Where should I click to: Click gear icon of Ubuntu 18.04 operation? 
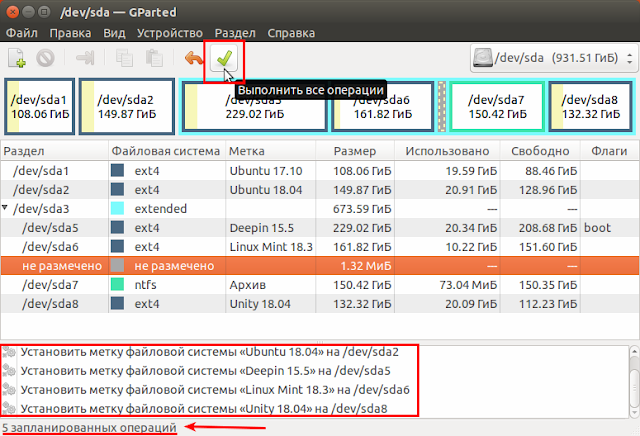(x=9, y=352)
